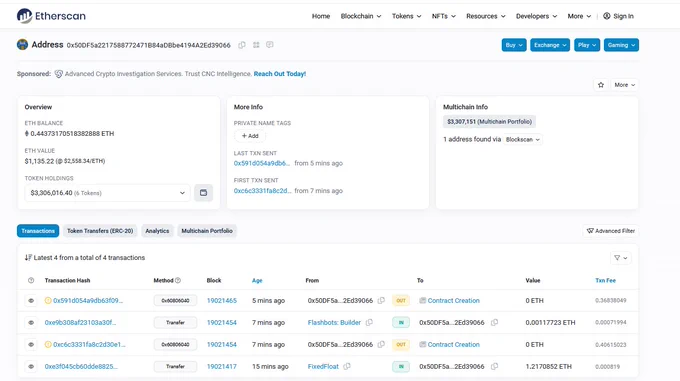Open More menu in top navigation
The image size is (680, 381).
tap(579, 16)
